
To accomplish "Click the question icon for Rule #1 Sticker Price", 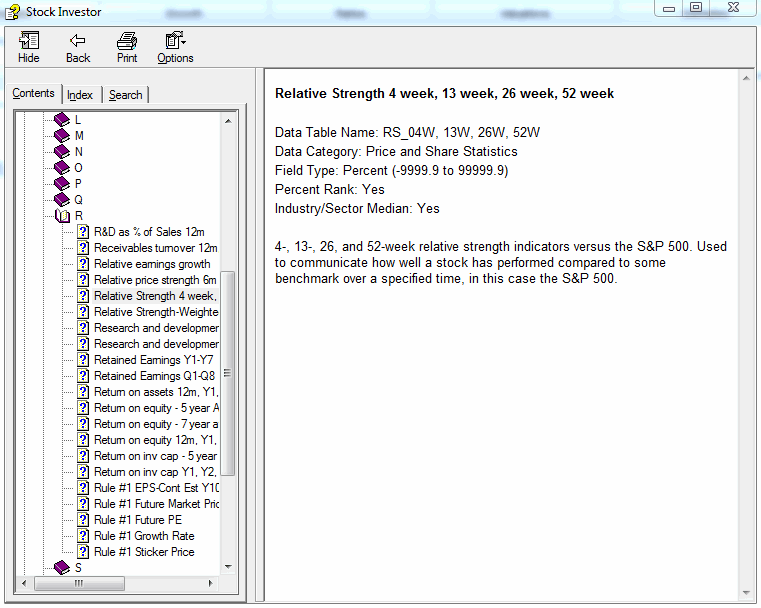I will pyautogui.click(x=83, y=552).
